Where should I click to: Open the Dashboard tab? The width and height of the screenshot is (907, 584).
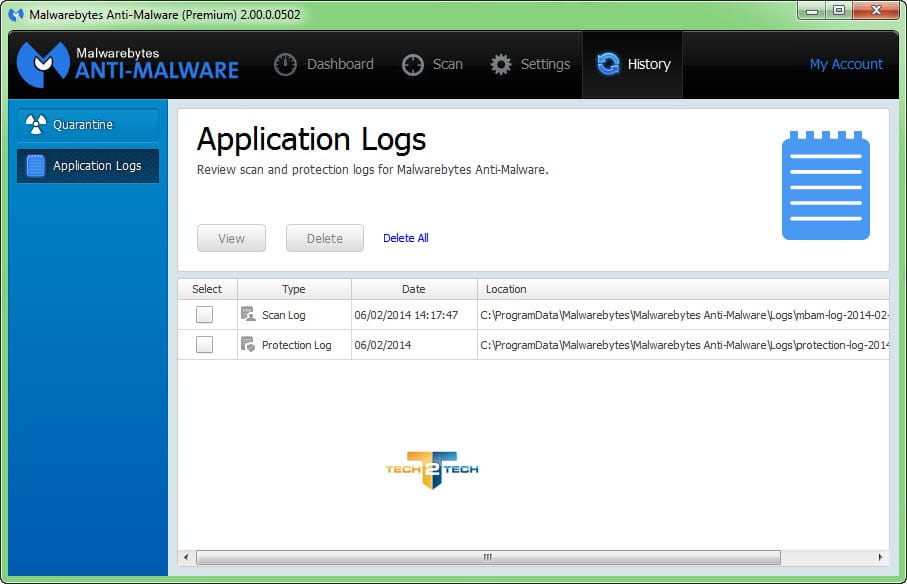(x=324, y=64)
